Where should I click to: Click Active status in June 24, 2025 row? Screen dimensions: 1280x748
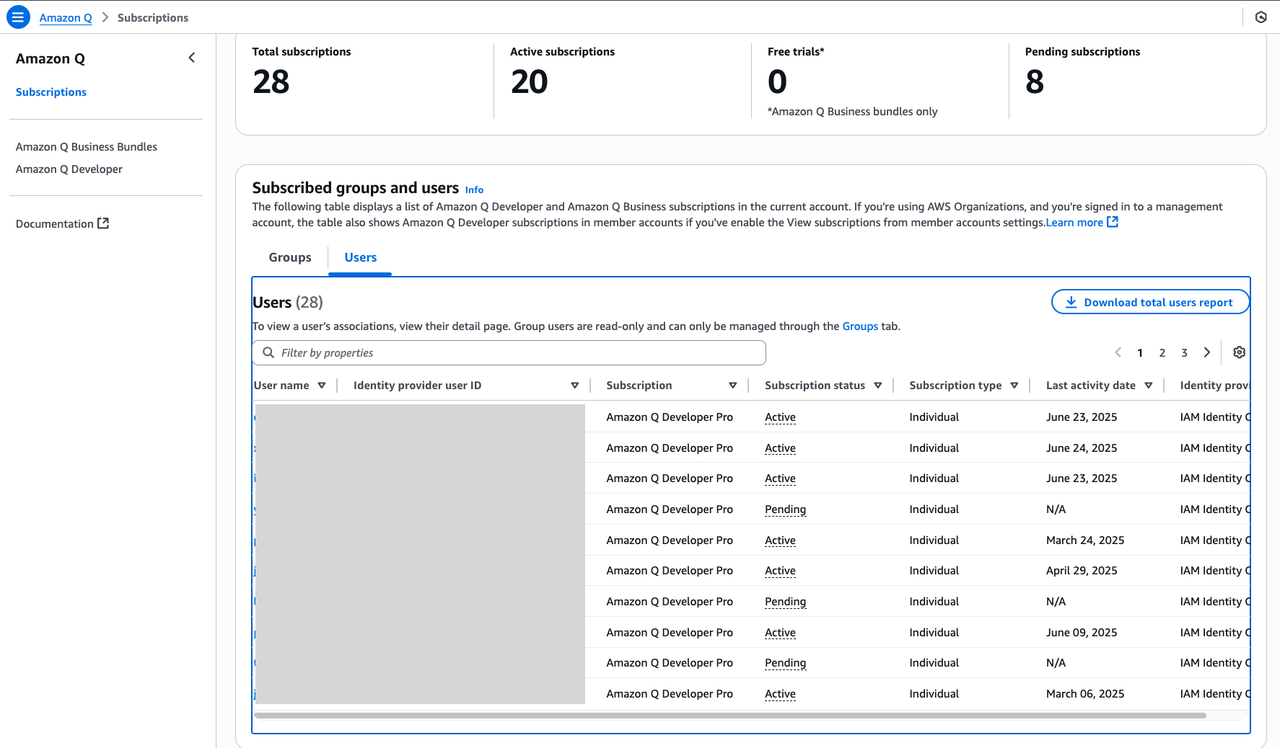pos(780,448)
